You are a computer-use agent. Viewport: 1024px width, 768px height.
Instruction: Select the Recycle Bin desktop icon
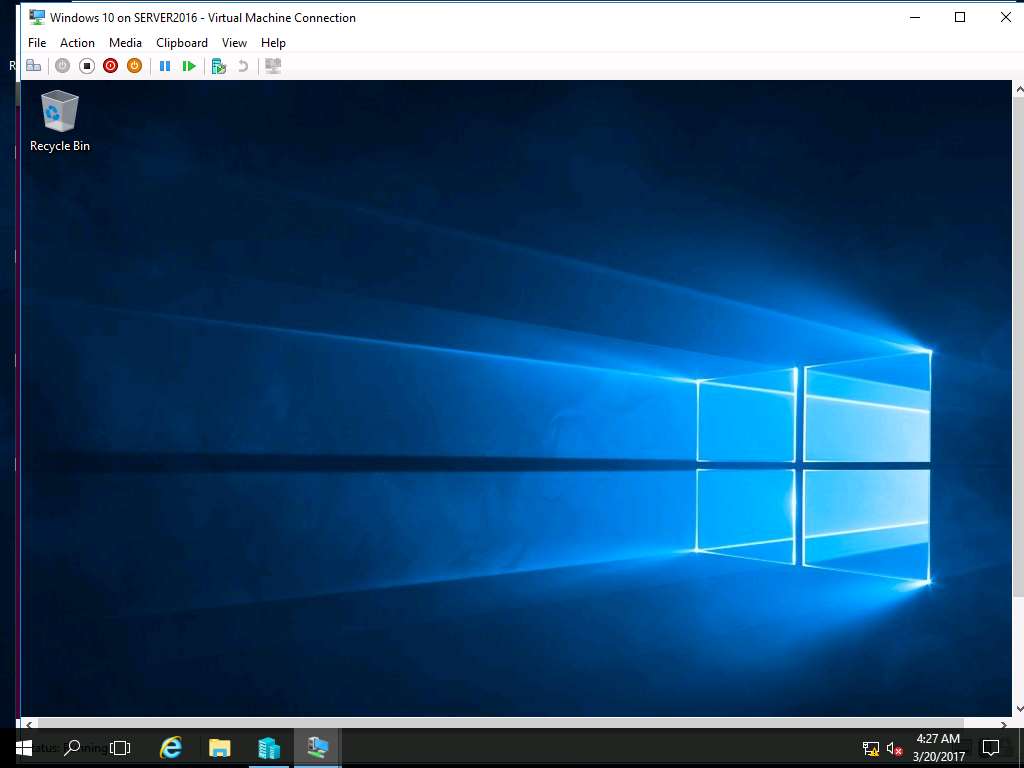click(59, 121)
